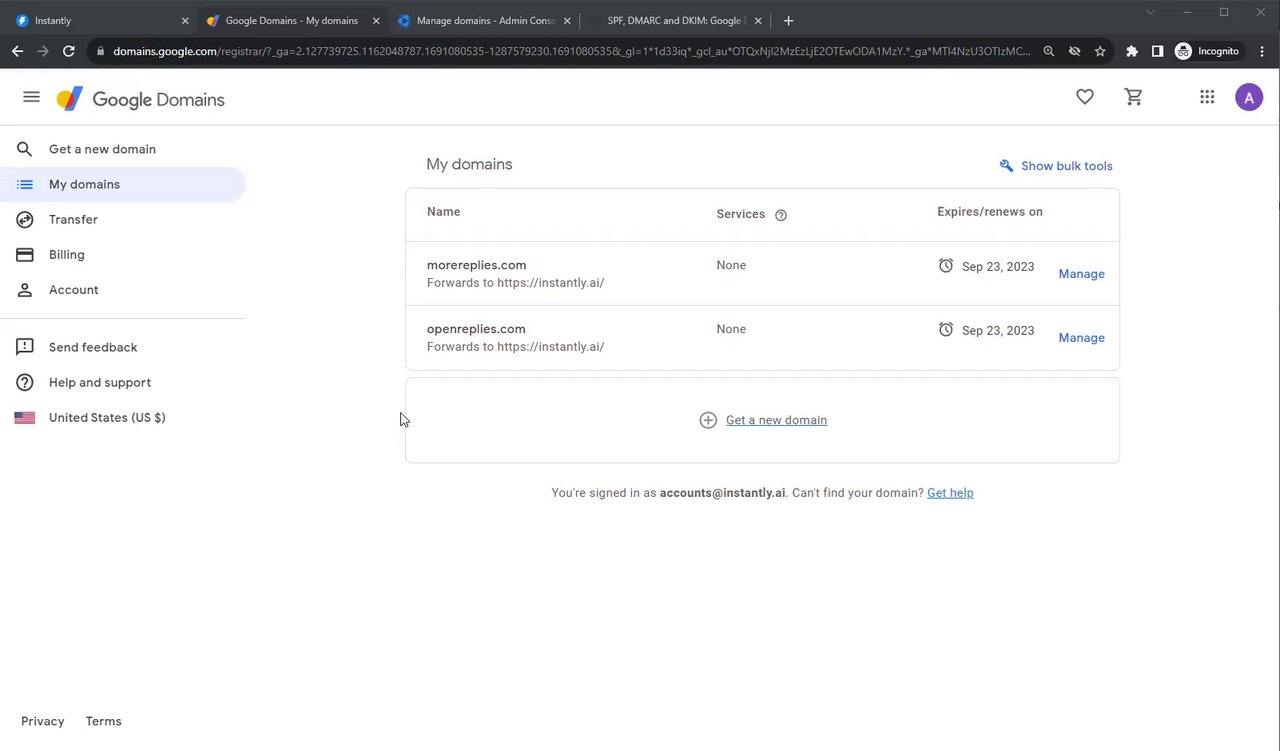Select My domains in sidebar

[122, 184]
